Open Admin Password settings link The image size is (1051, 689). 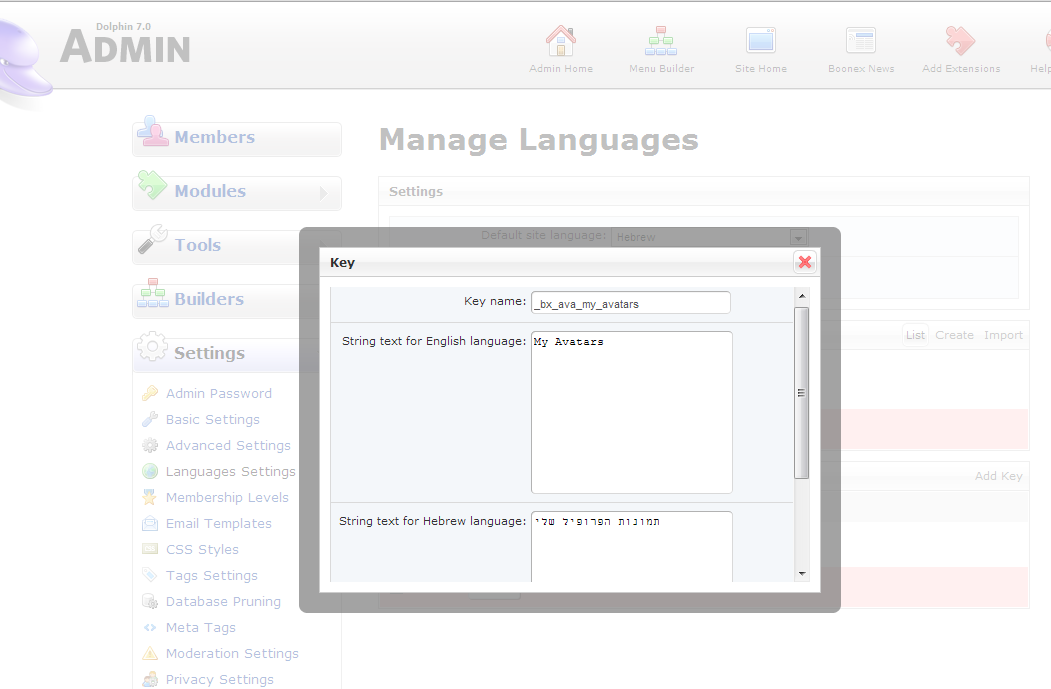(218, 393)
